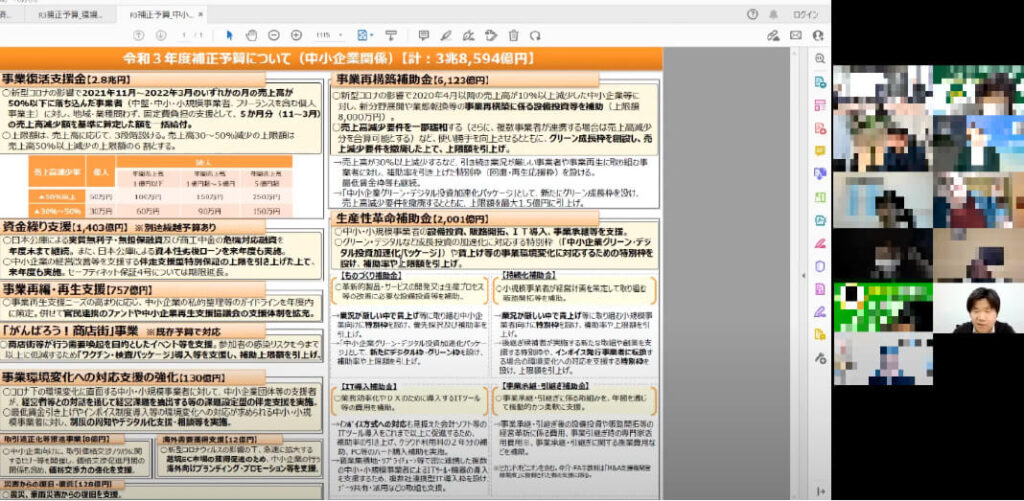
Task: Click the ログイン sign-in button
Action: point(805,14)
